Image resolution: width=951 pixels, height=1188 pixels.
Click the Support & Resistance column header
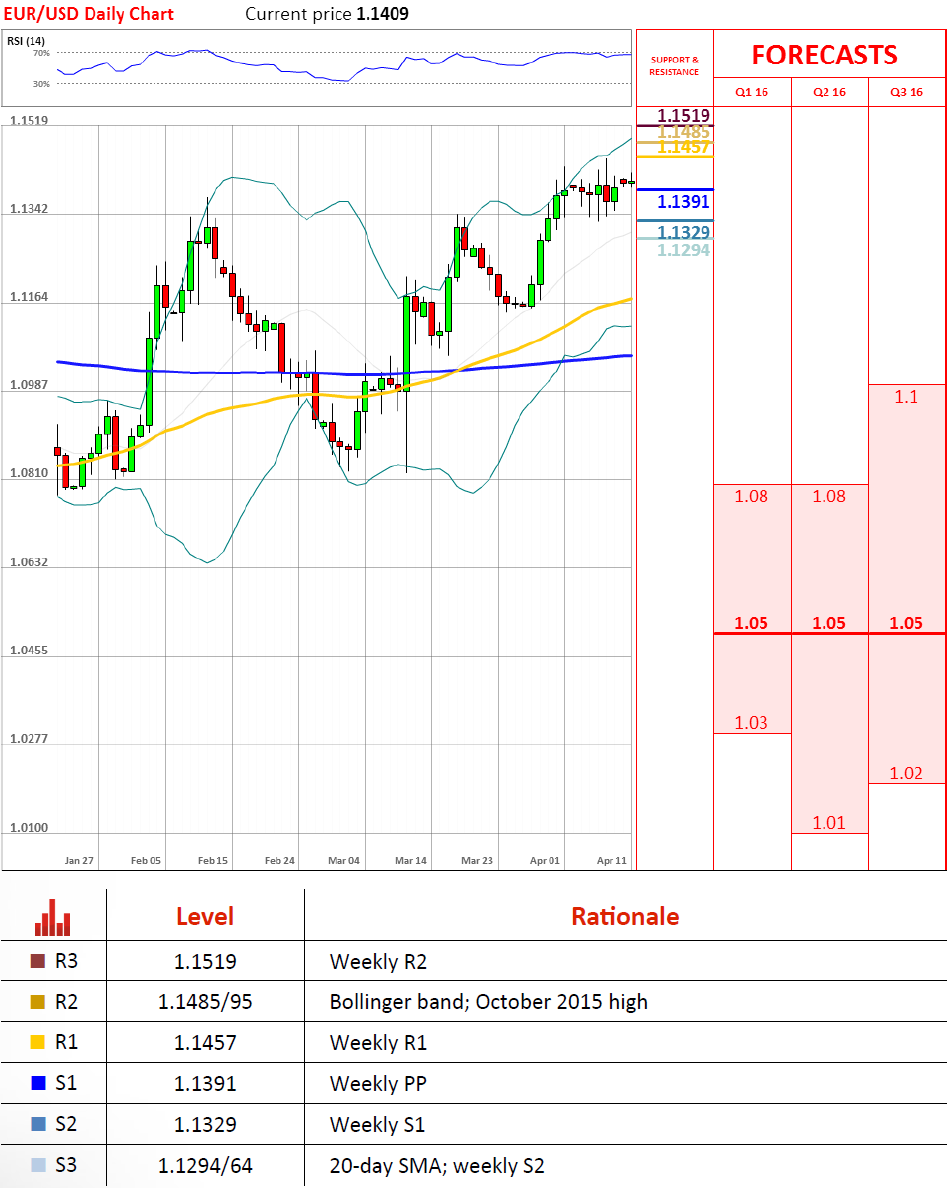click(x=674, y=66)
